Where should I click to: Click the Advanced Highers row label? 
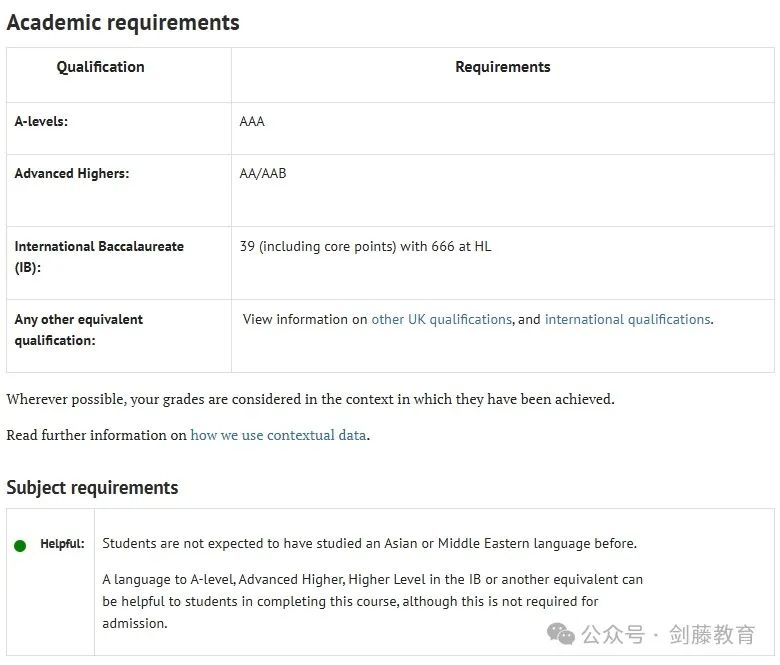(x=72, y=174)
